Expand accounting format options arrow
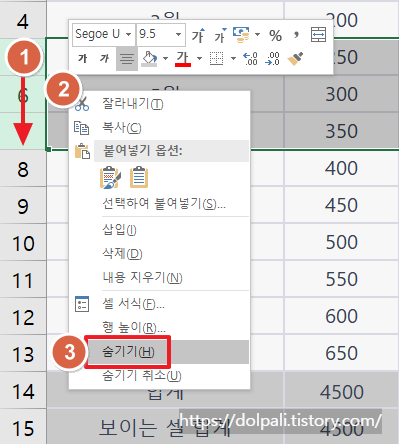This screenshot has height=444, width=399. (257, 35)
